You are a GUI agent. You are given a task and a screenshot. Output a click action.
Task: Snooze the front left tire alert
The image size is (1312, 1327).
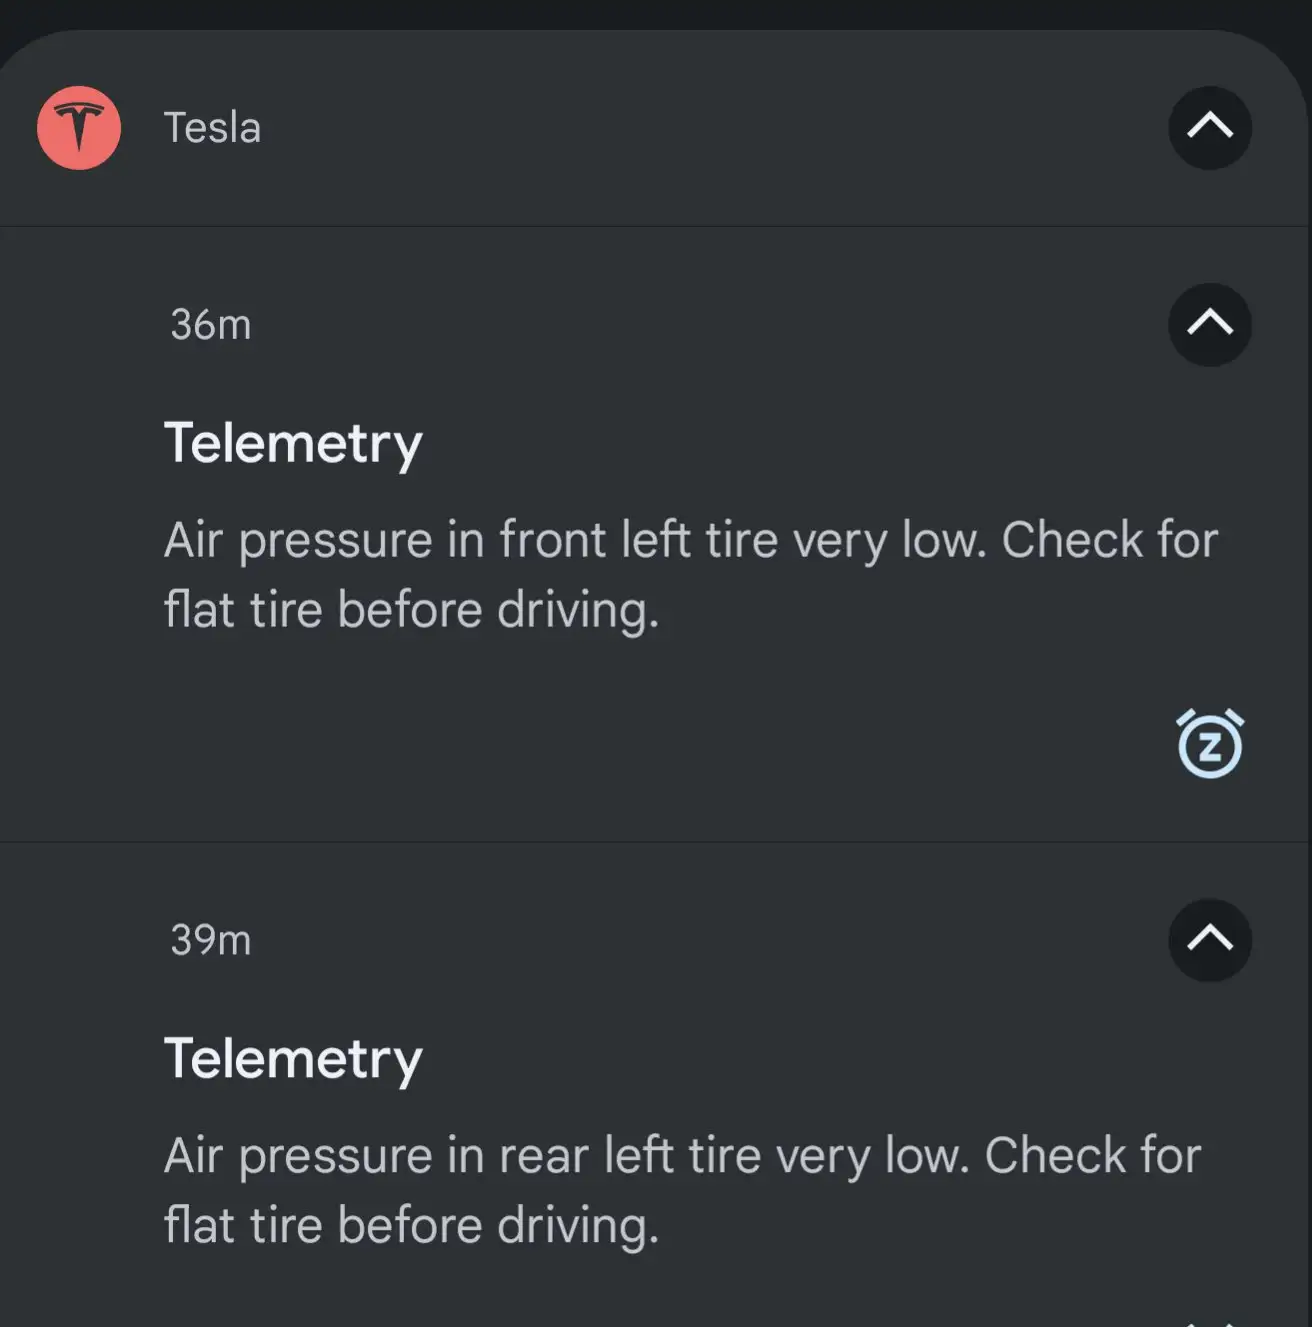(1210, 744)
